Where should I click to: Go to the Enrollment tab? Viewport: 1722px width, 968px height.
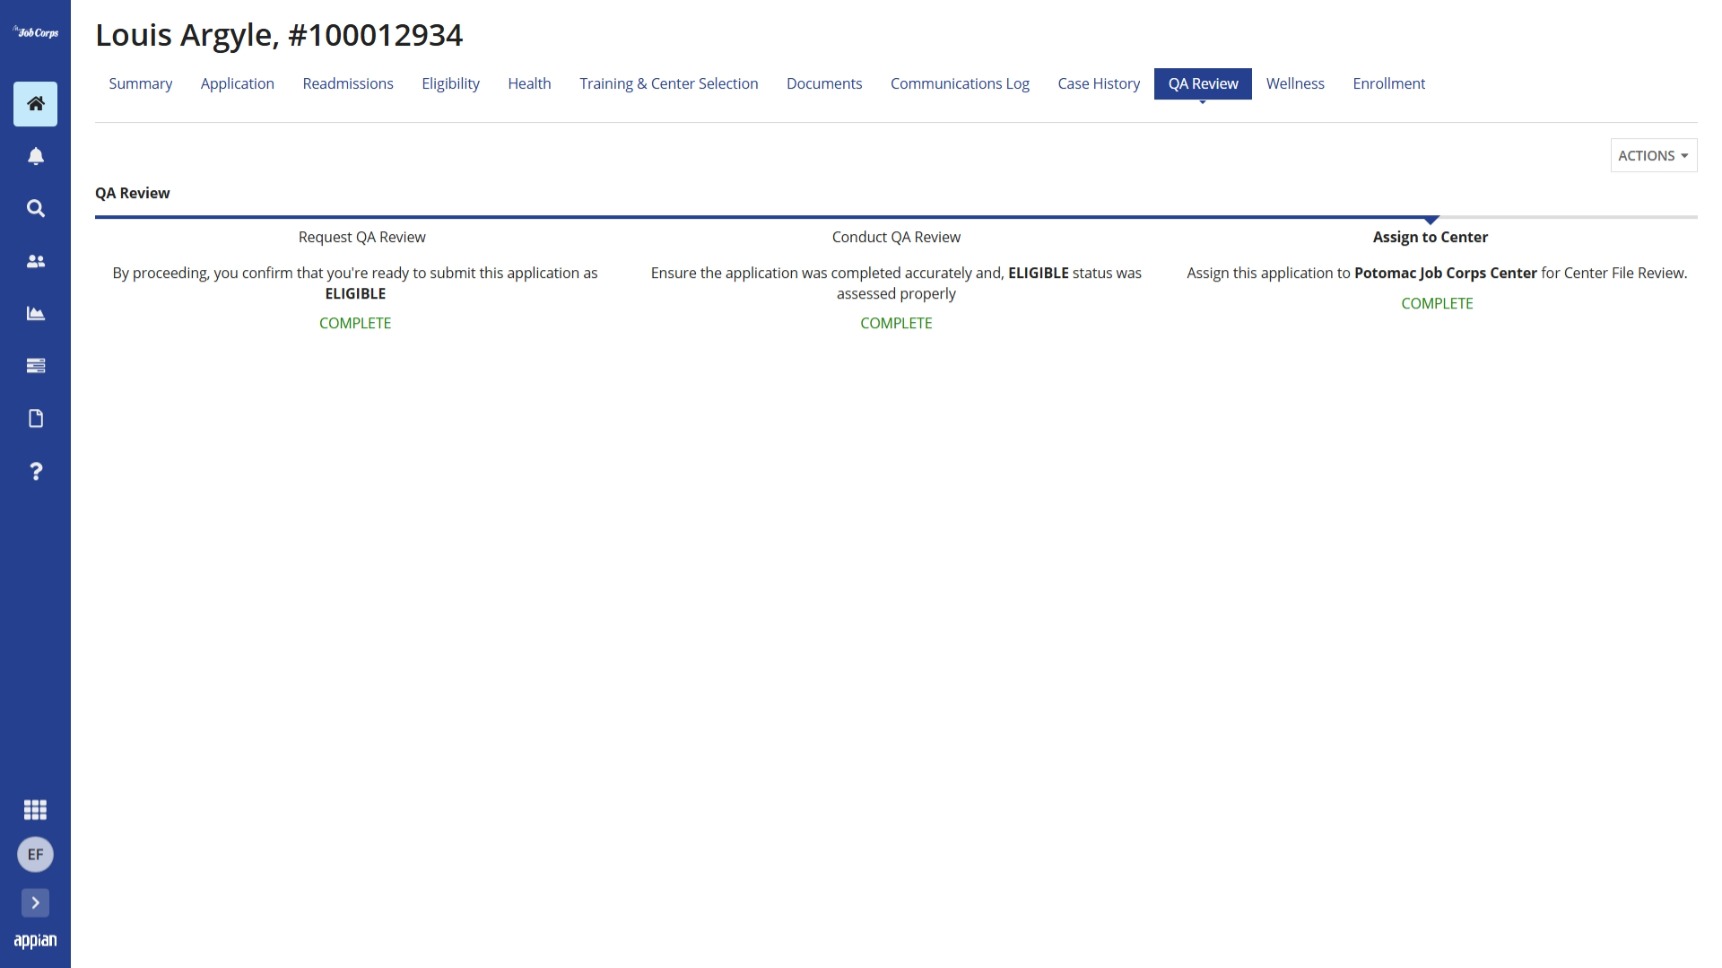(1388, 84)
